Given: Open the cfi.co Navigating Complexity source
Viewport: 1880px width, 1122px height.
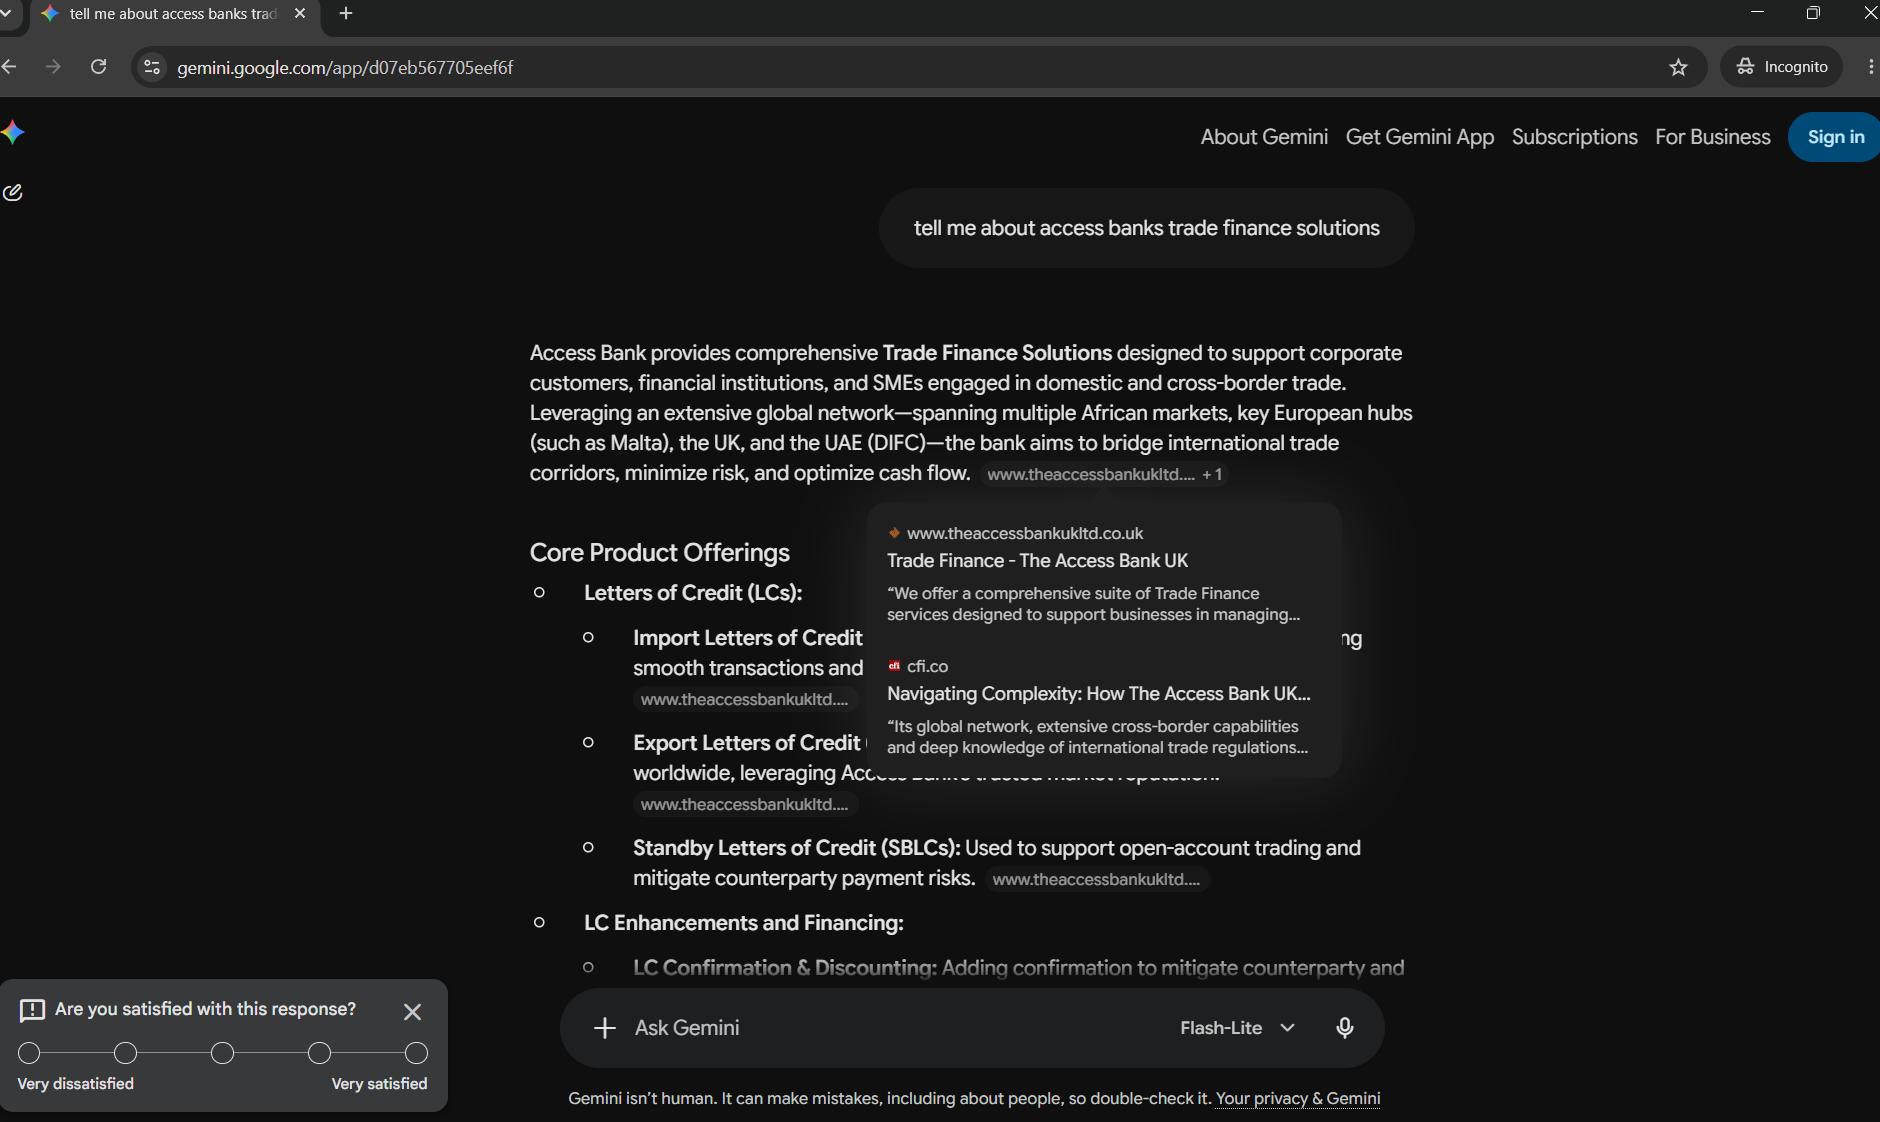Looking at the screenshot, I should coord(1098,694).
